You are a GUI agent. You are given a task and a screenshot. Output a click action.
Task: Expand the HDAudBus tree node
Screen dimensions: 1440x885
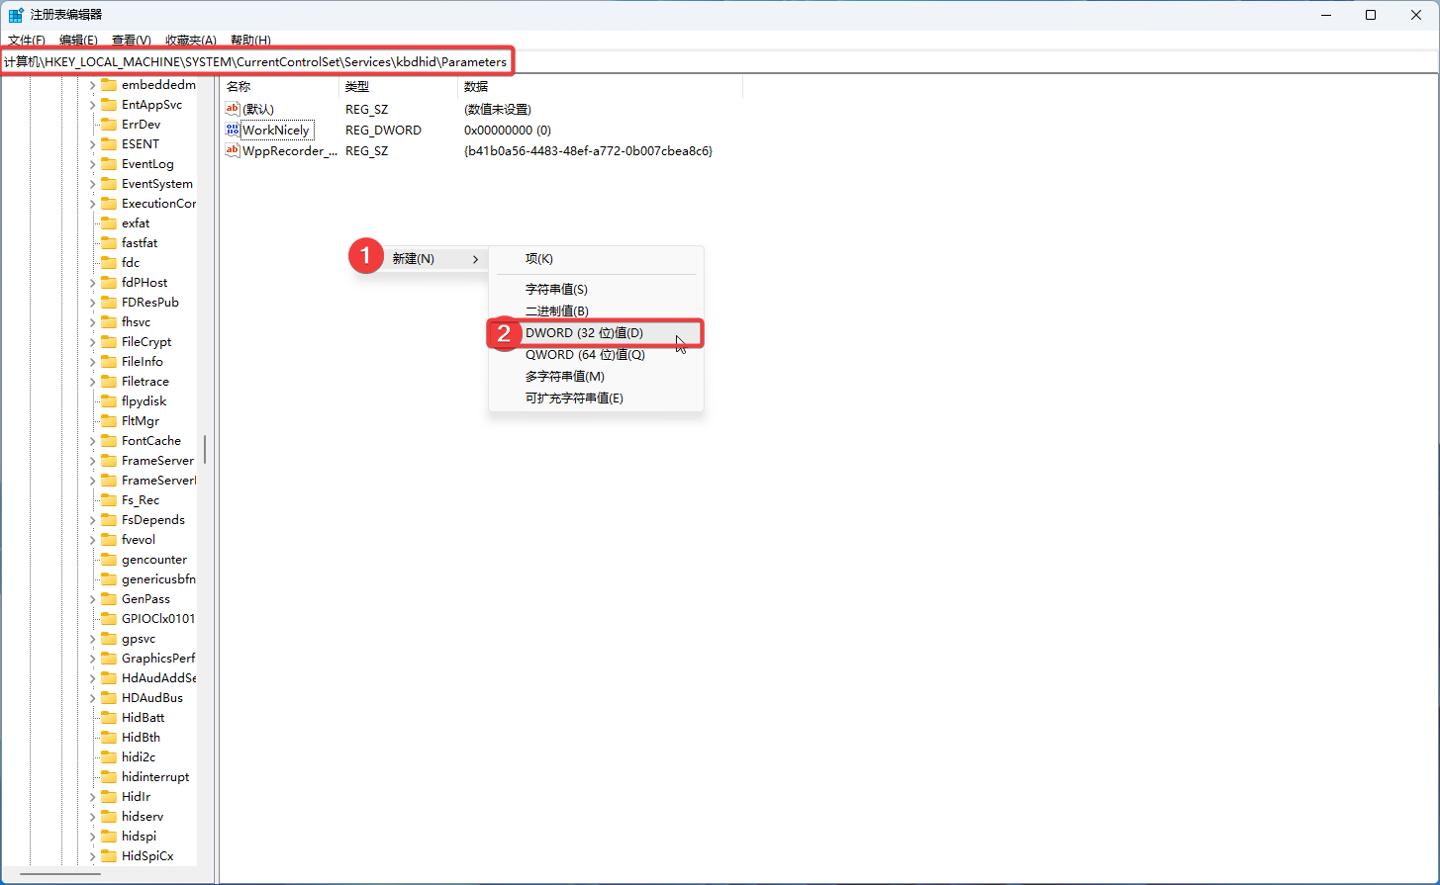pos(92,698)
